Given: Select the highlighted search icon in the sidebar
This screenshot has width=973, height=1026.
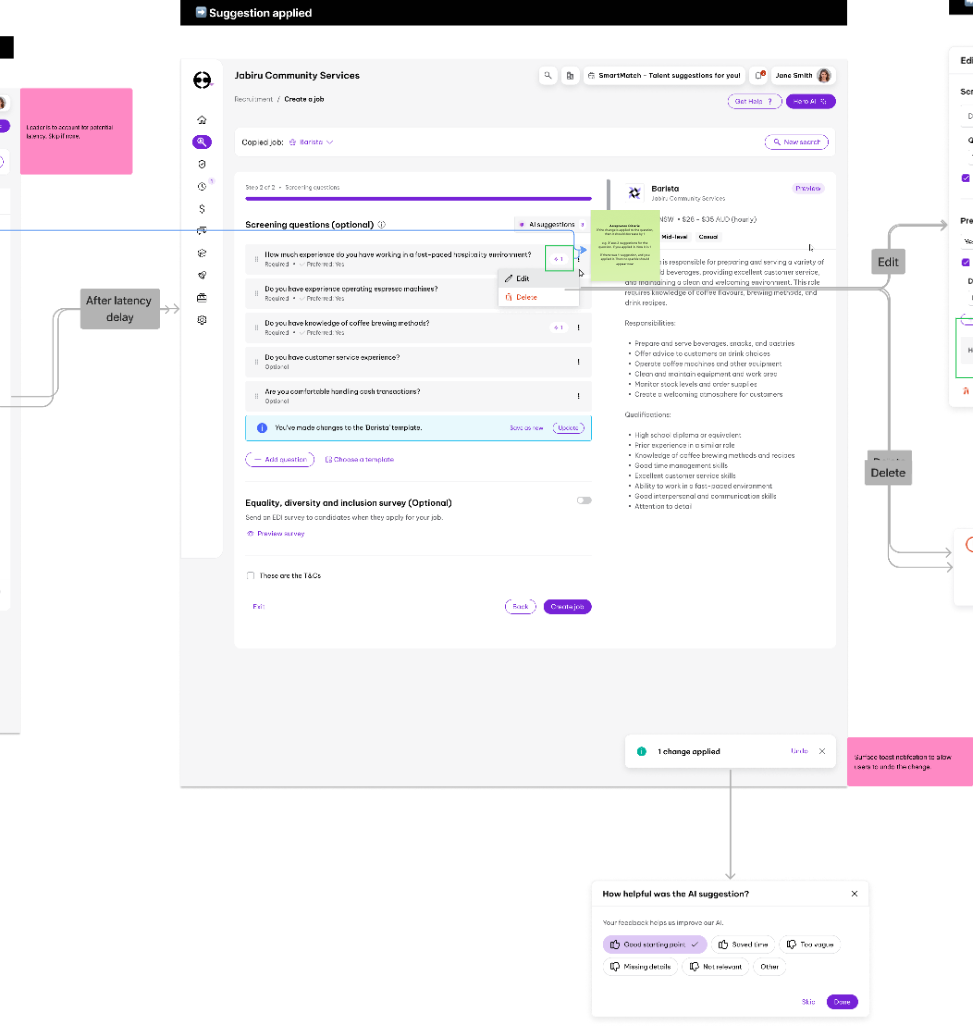Looking at the screenshot, I should pyautogui.click(x=202, y=142).
